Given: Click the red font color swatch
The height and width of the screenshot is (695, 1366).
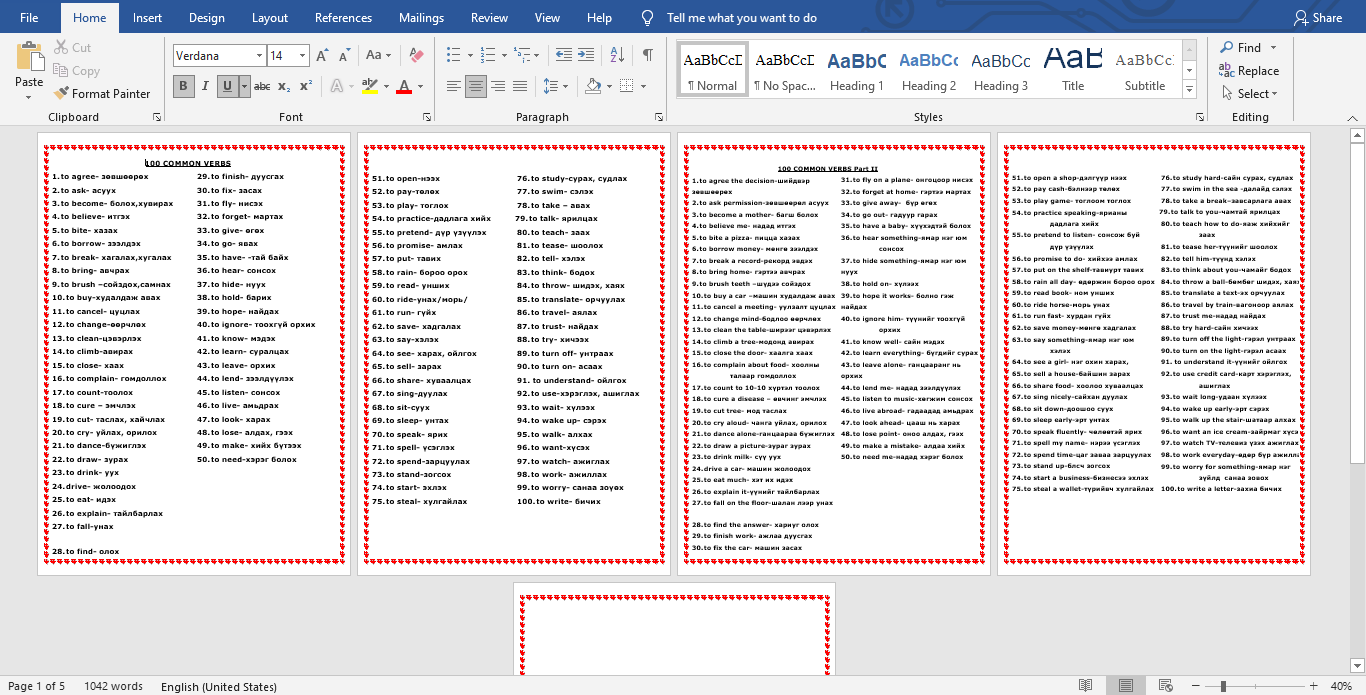Looking at the screenshot, I should point(404,87).
